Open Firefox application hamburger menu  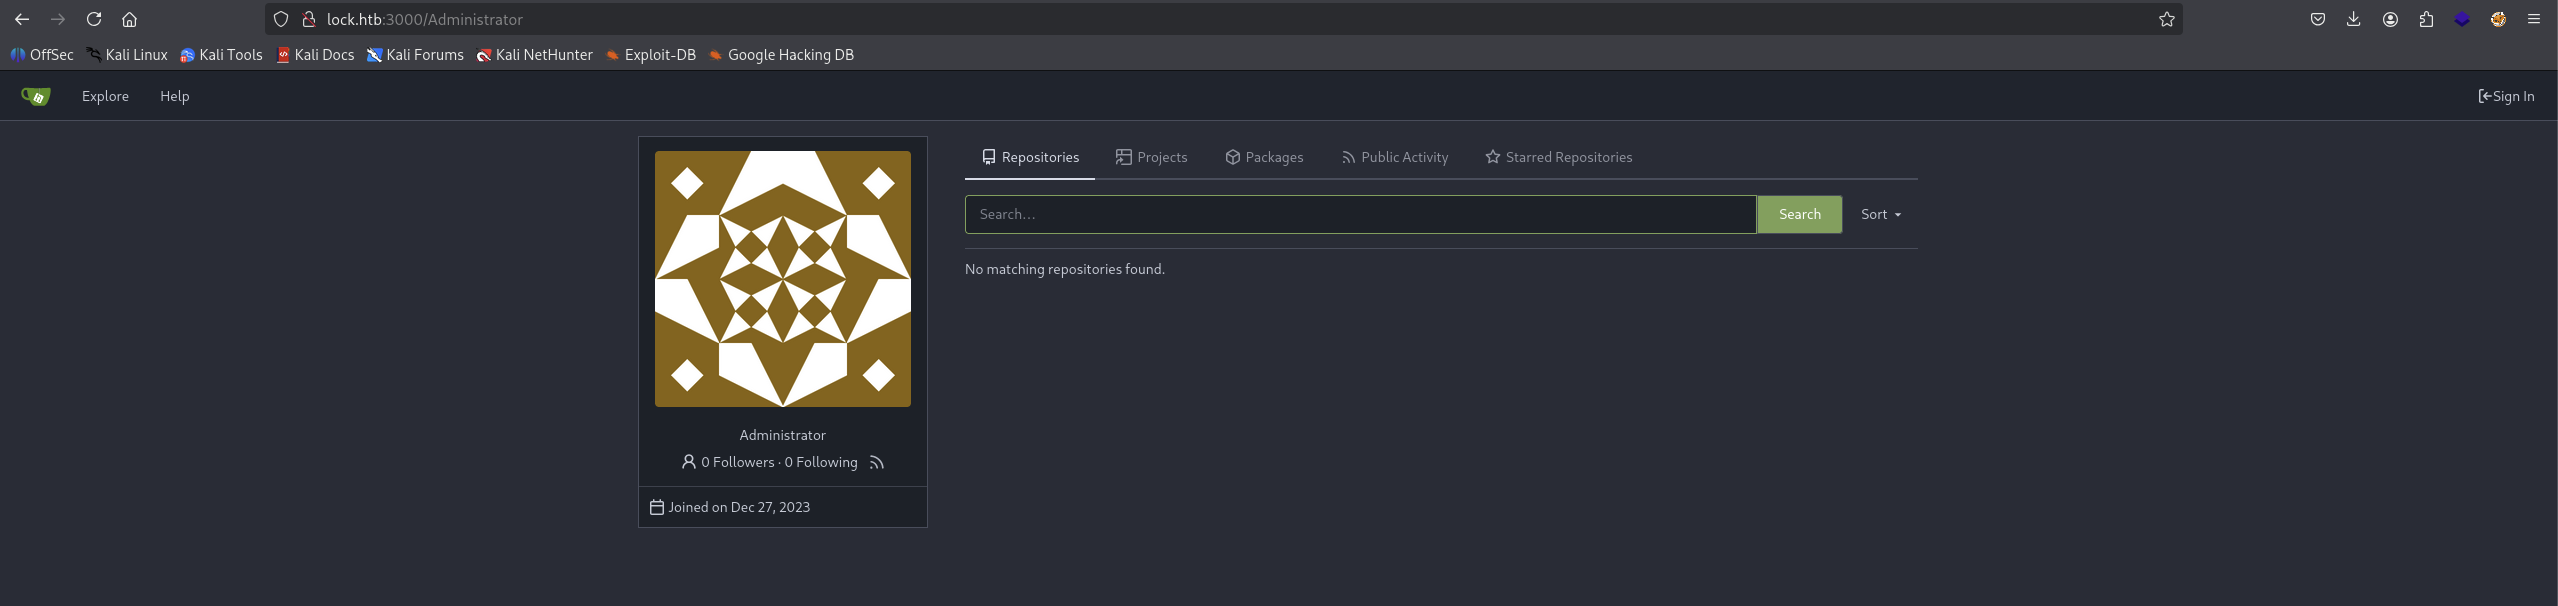(2533, 19)
